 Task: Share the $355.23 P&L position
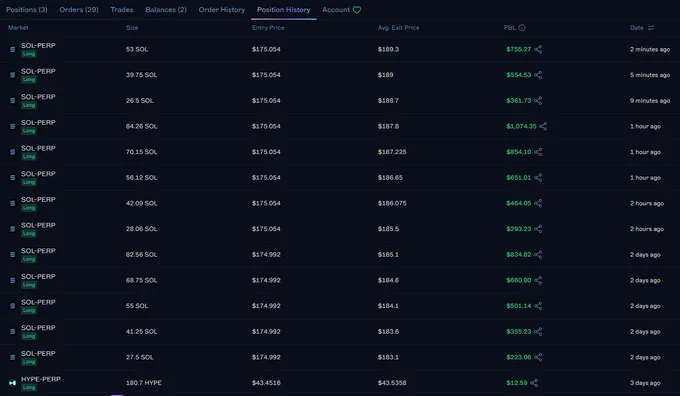click(x=538, y=331)
